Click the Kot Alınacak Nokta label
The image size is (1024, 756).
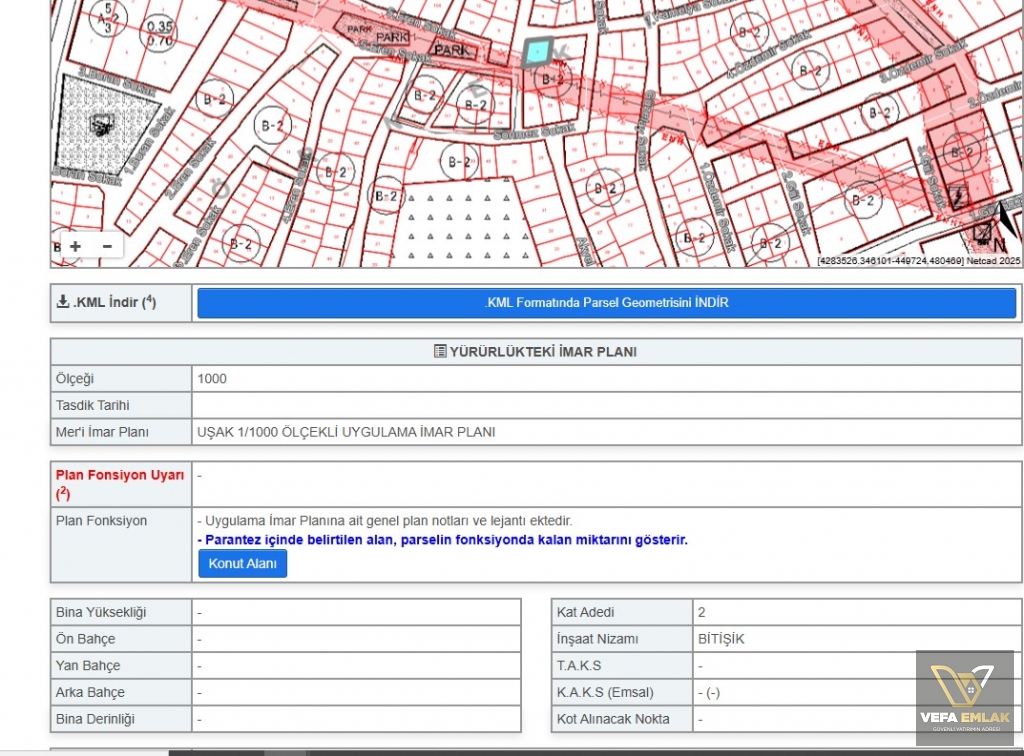(x=613, y=719)
